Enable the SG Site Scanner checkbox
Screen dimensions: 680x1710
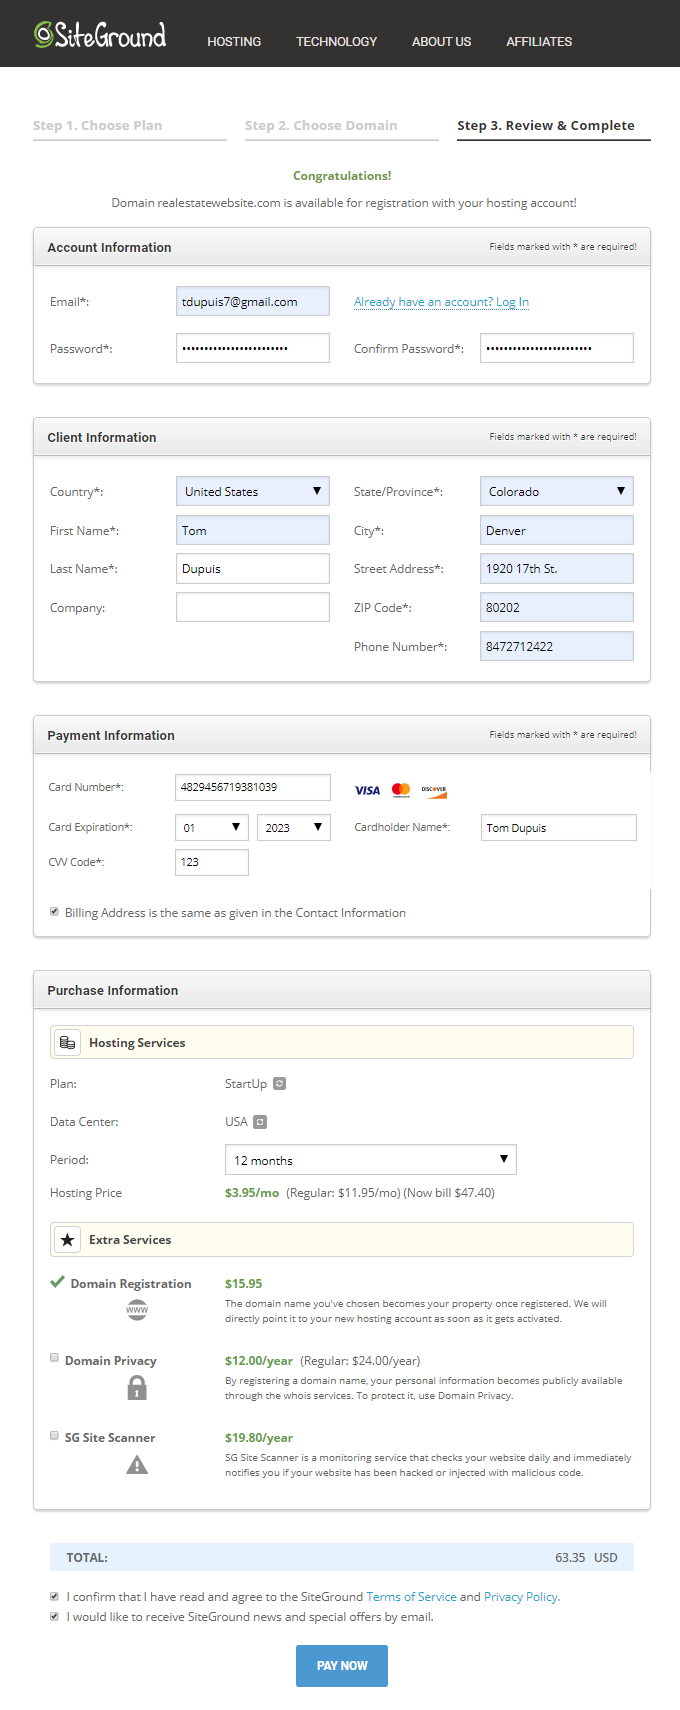coord(54,1435)
